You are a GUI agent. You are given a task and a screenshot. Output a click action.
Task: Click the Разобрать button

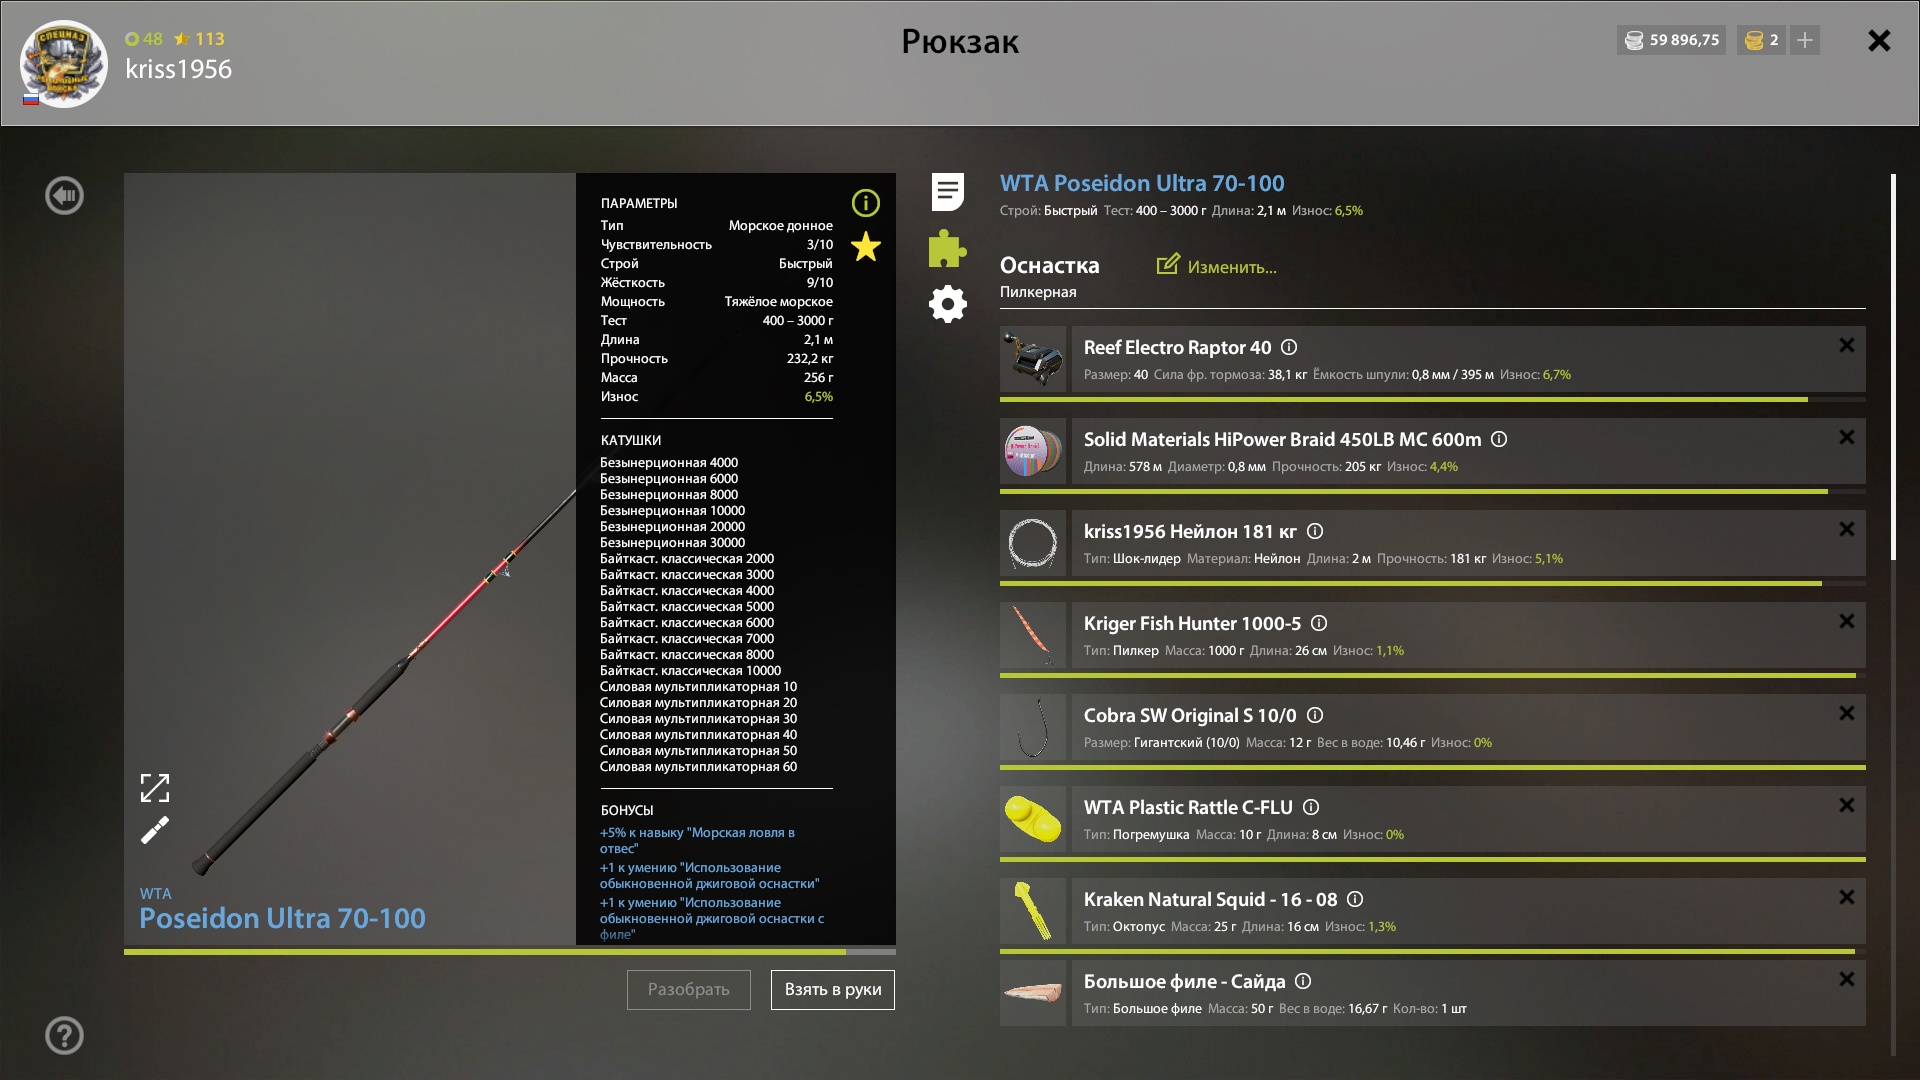[x=689, y=990]
